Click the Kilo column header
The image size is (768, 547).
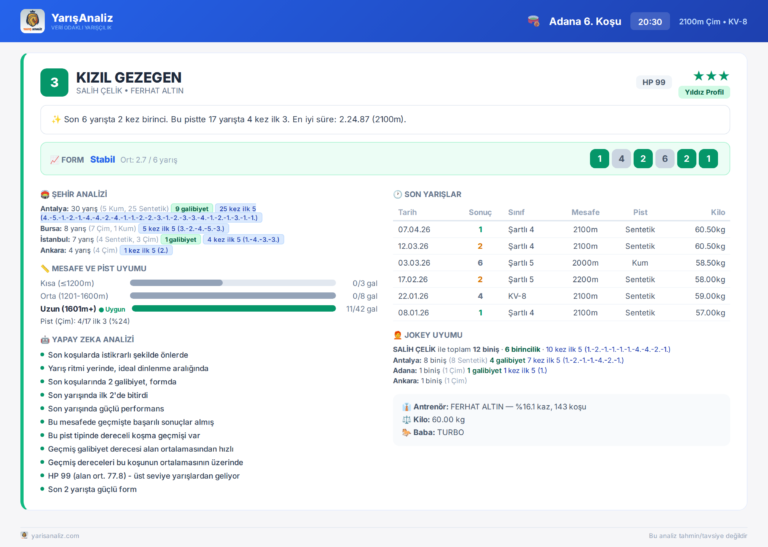click(x=718, y=212)
